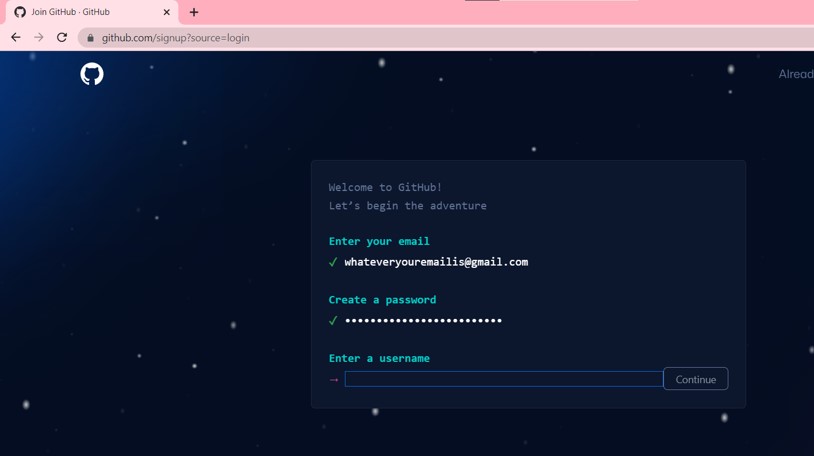Viewport: 814px width, 456px height.
Task: Go back using the browser back arrow
Action: (16, 38)
